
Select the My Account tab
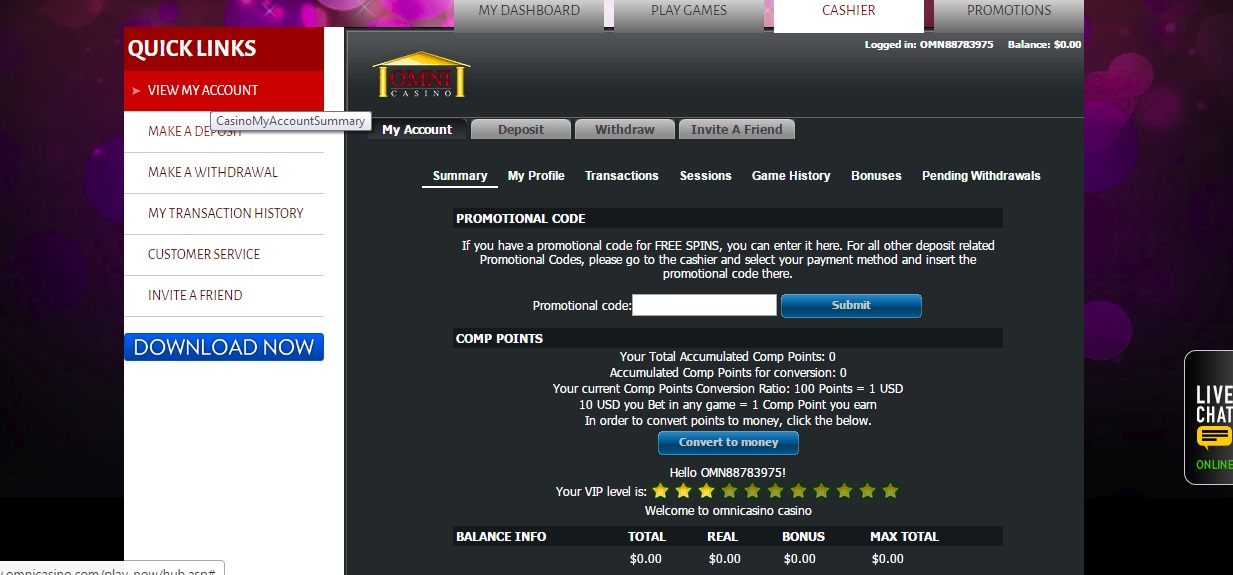click(x=417, y=129)
